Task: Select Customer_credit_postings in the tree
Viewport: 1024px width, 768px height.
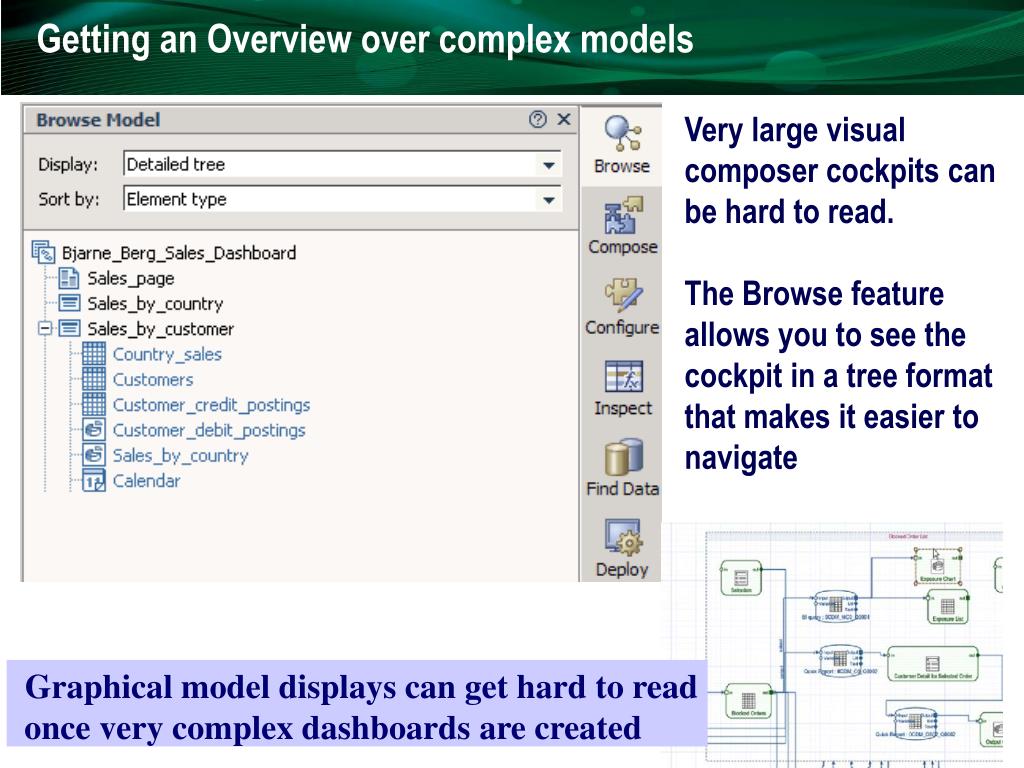Action: coord(210,405)
